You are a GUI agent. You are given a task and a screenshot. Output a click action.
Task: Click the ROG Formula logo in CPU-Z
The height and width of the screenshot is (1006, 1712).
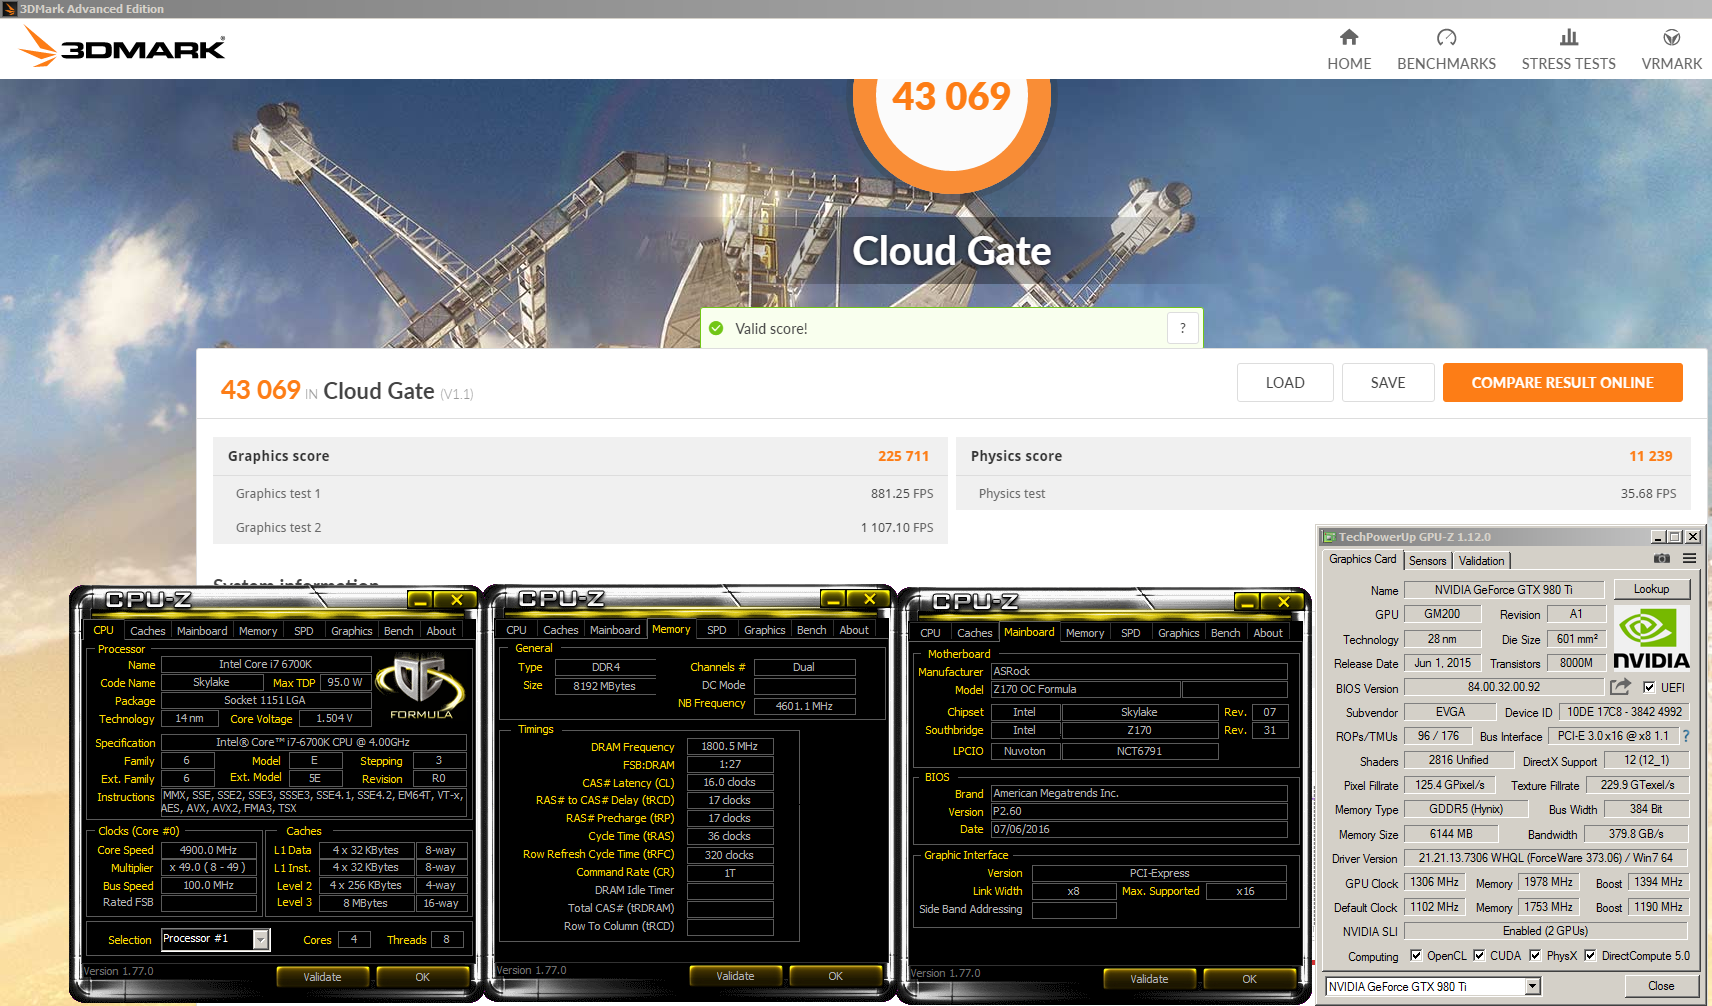pyautogui.click(x=421, y=687)
